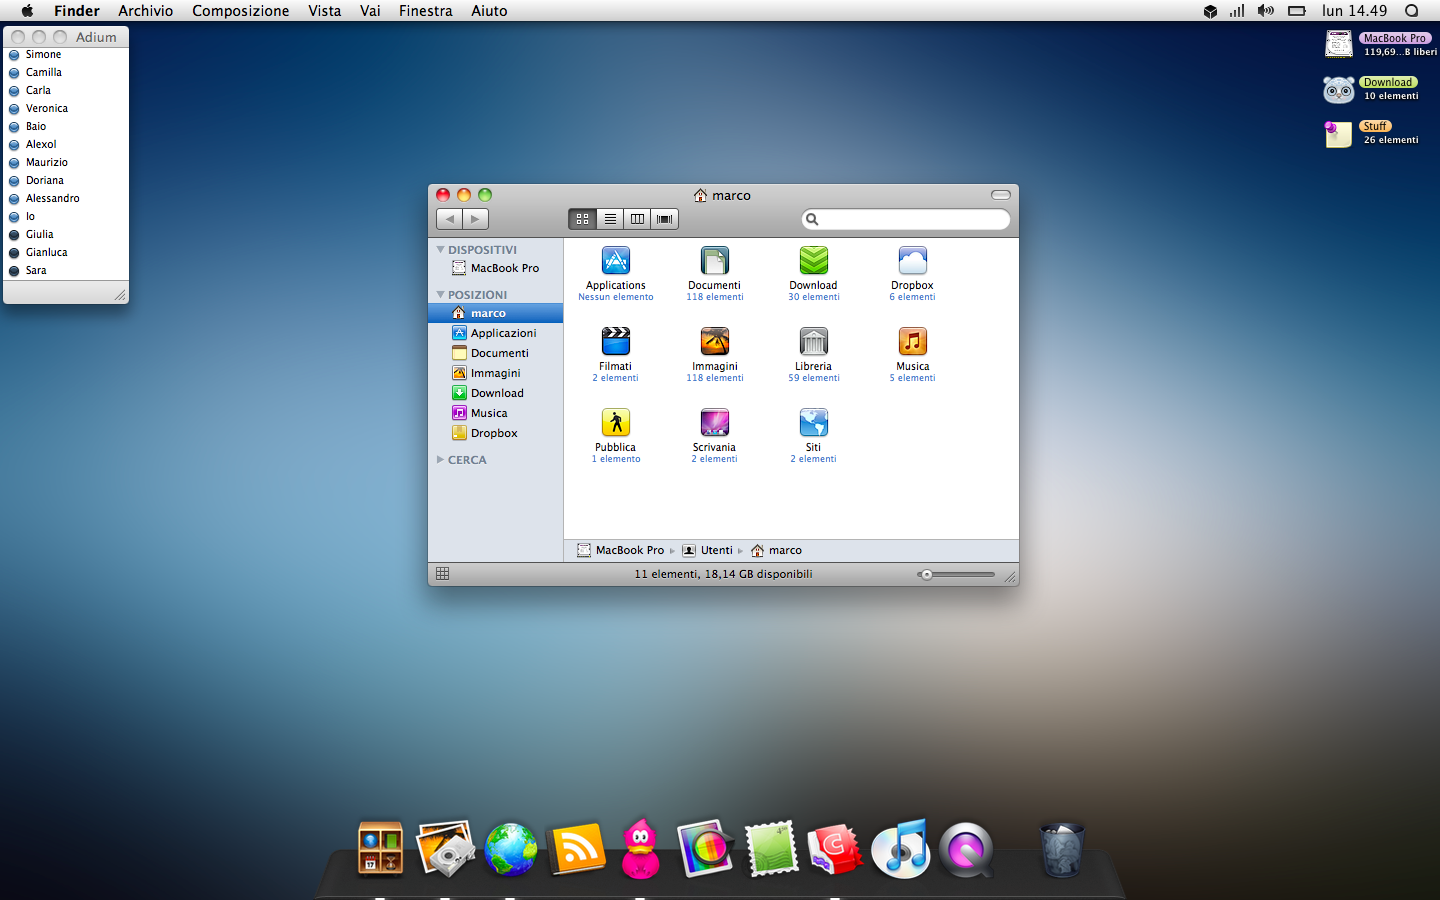Click the Finder search field
The image size is (1440, 900).
click(x=906, y=219)
